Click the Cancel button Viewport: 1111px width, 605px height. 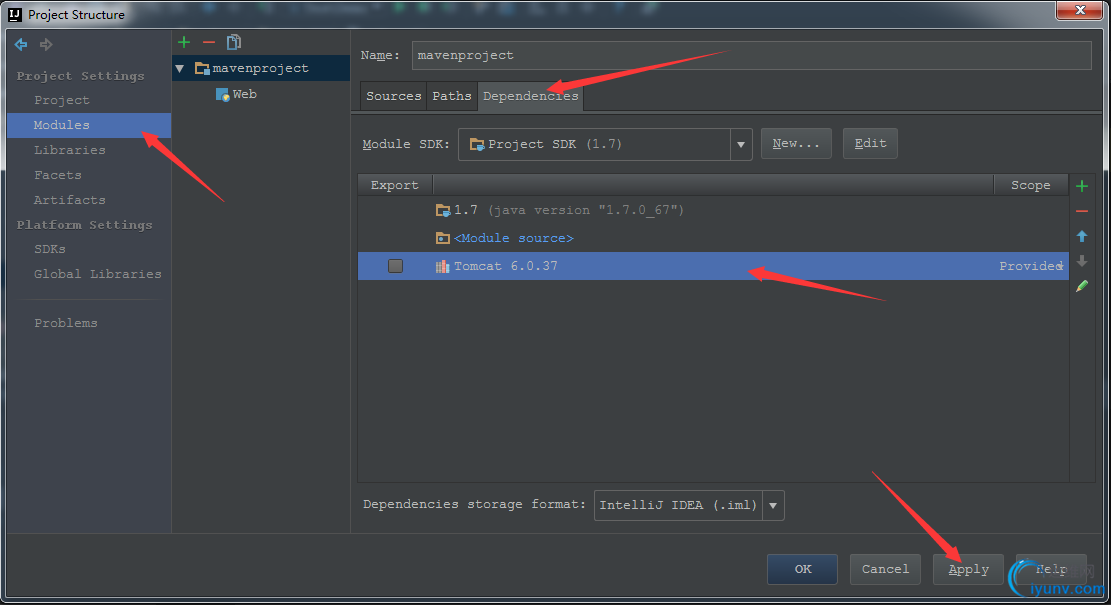pyautogui.click(x=885, y=570)
